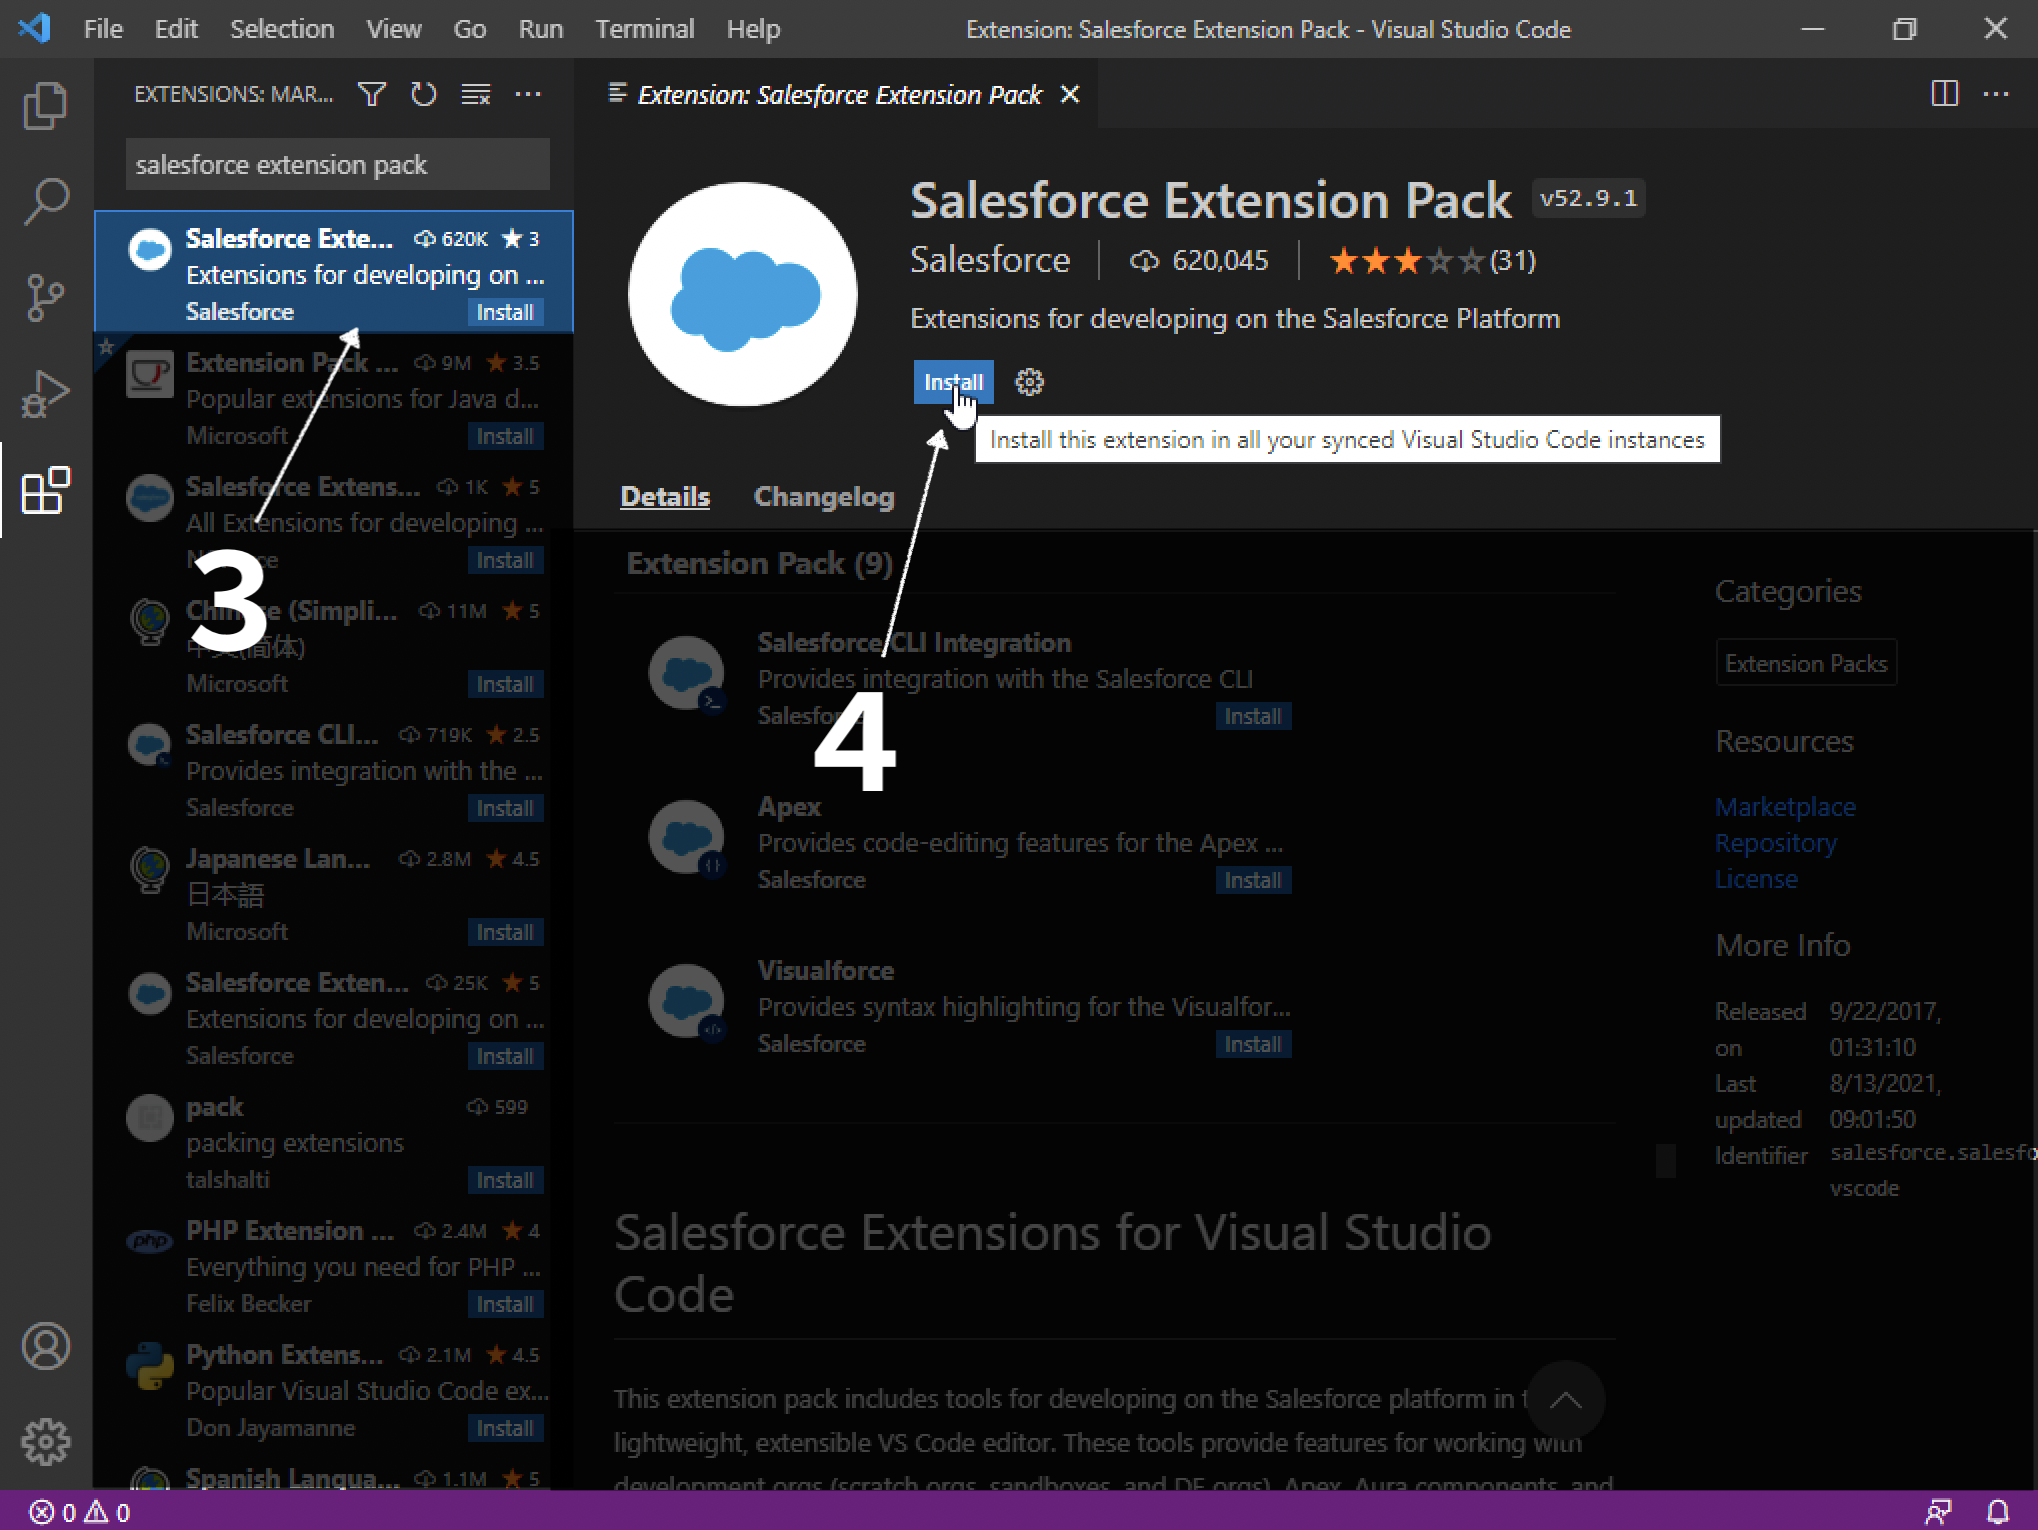Open the License resource link
The height and width of the screenshot is (1530, 2038).
point(1756,879)
